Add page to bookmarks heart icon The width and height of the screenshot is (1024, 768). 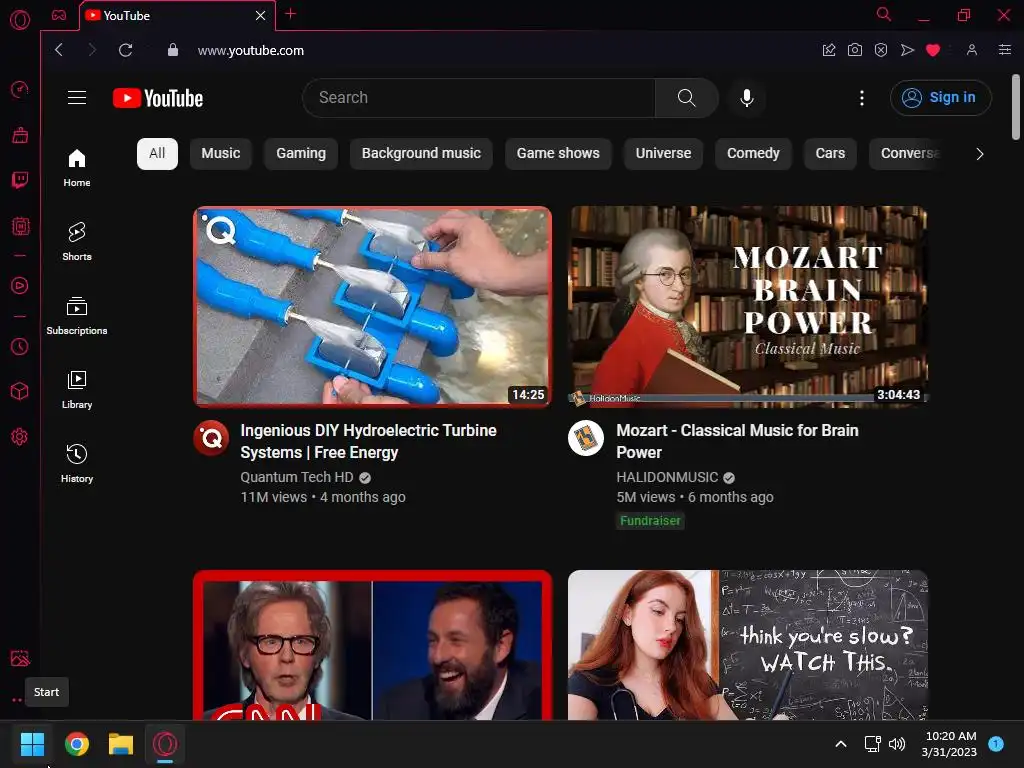pyautogui.click(x=933, y=50)
